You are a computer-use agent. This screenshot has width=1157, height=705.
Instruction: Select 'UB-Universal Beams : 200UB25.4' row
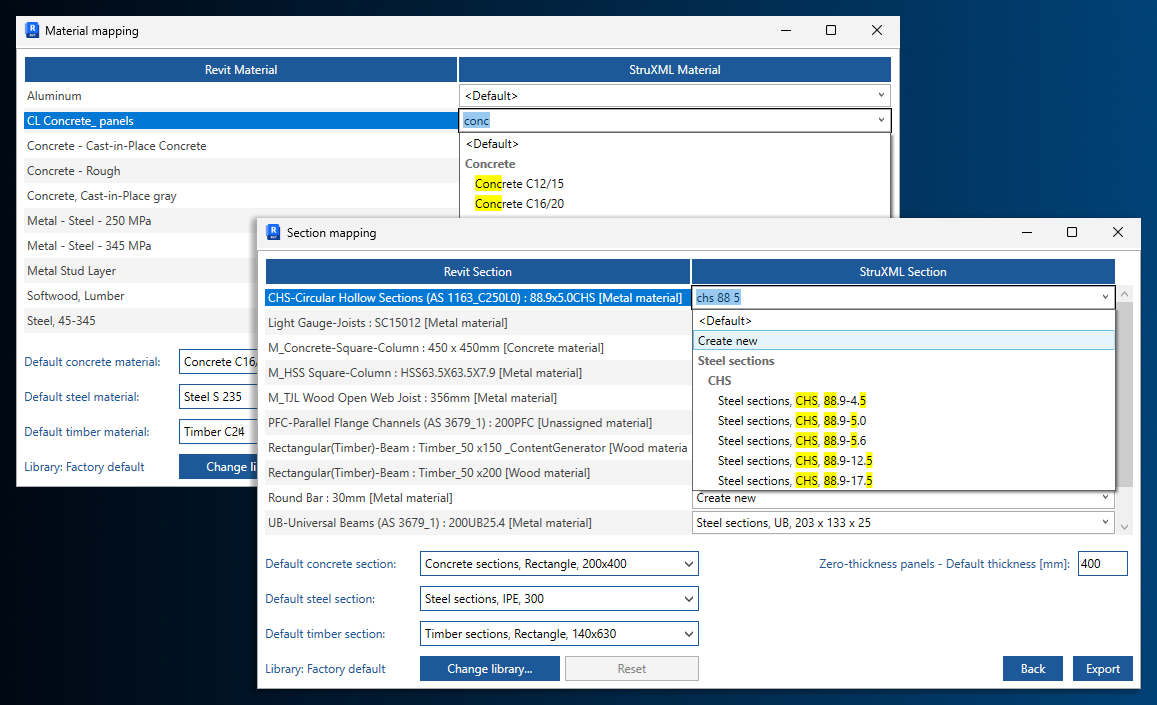(x=477, y=523)
